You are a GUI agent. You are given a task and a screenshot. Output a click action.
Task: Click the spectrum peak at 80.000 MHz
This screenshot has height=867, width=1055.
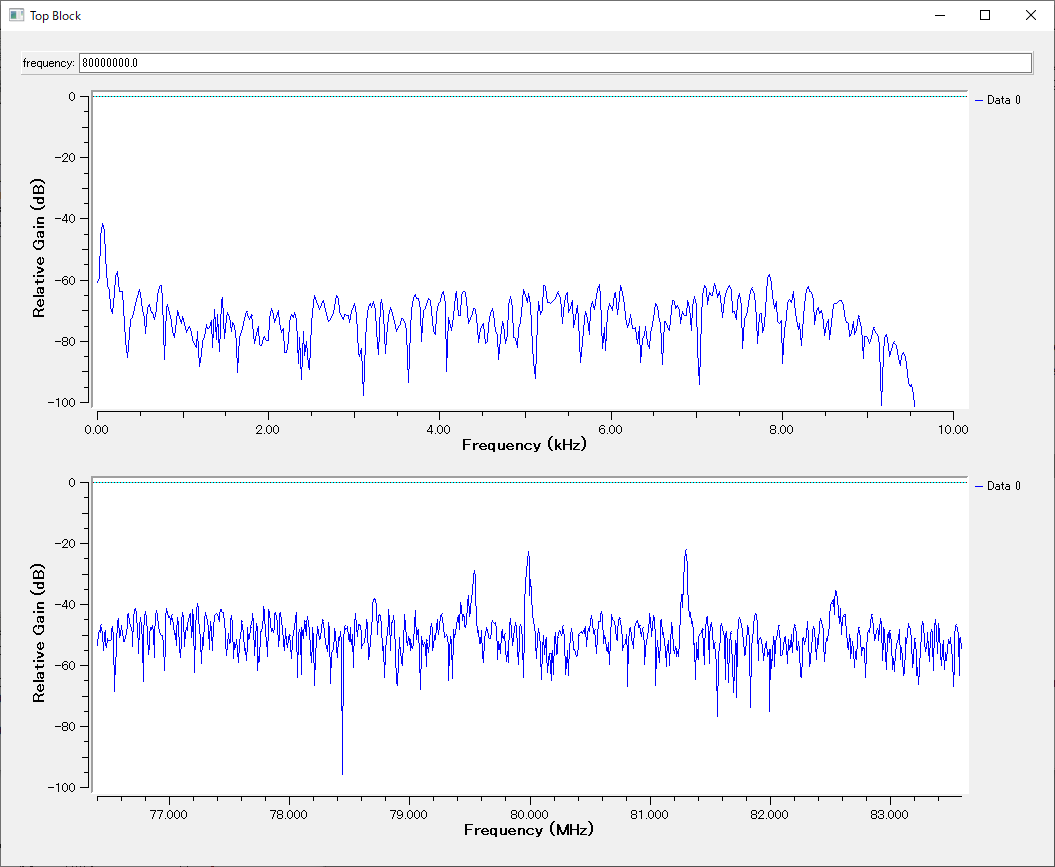528,553
